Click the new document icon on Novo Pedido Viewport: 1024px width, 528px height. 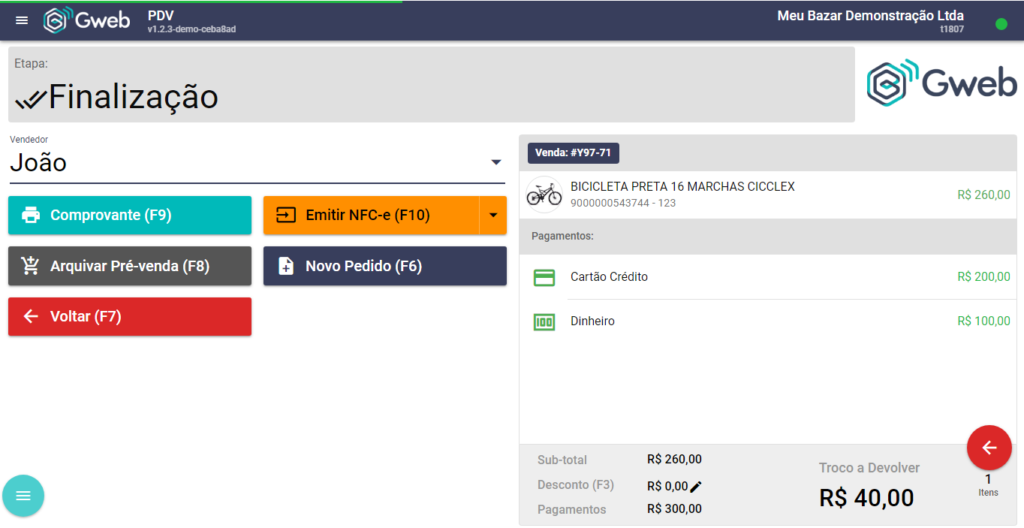tap(285, 266)
